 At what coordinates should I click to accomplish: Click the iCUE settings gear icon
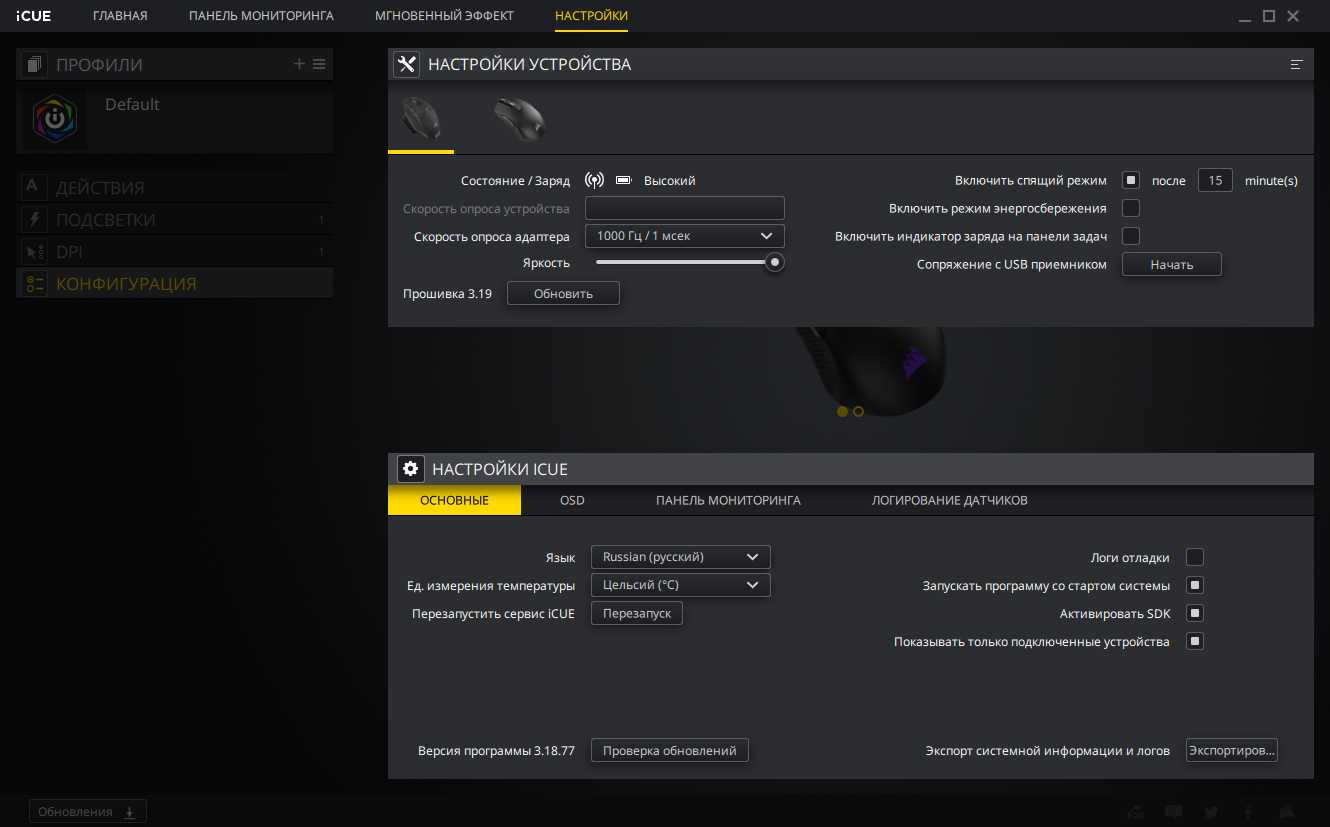[x=410, y=469]
